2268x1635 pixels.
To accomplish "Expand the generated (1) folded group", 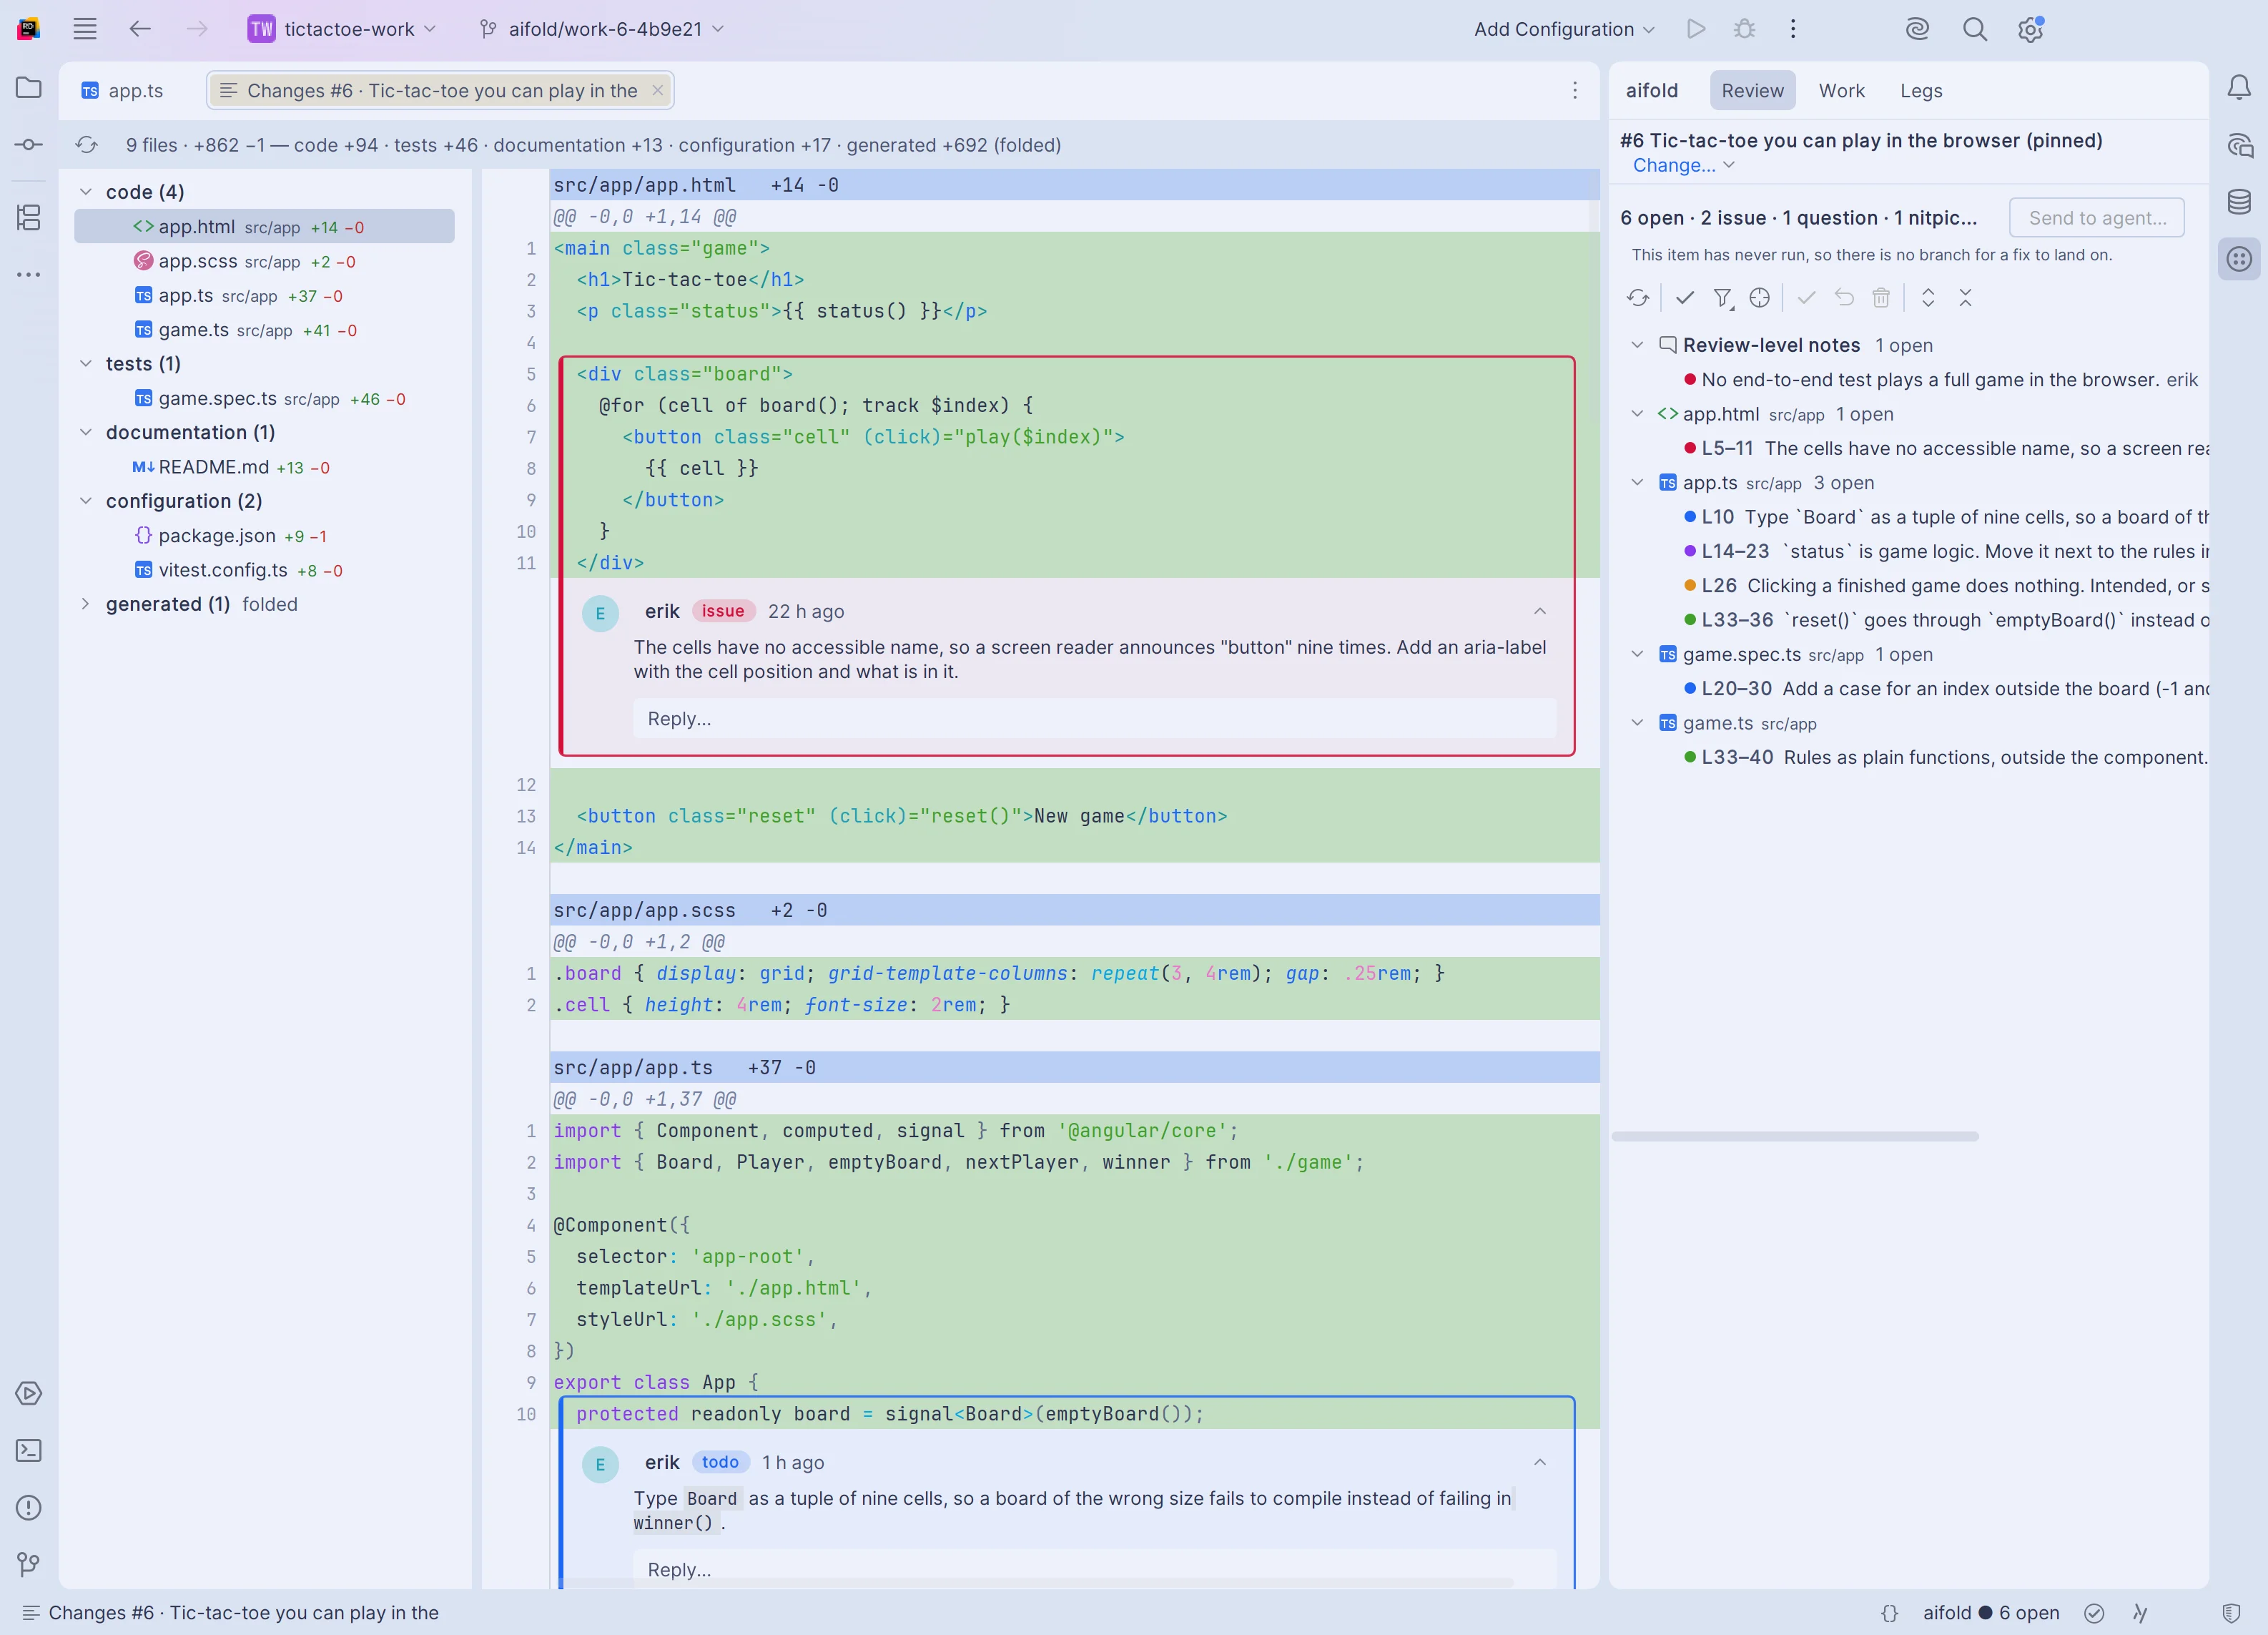I will 86,604.
